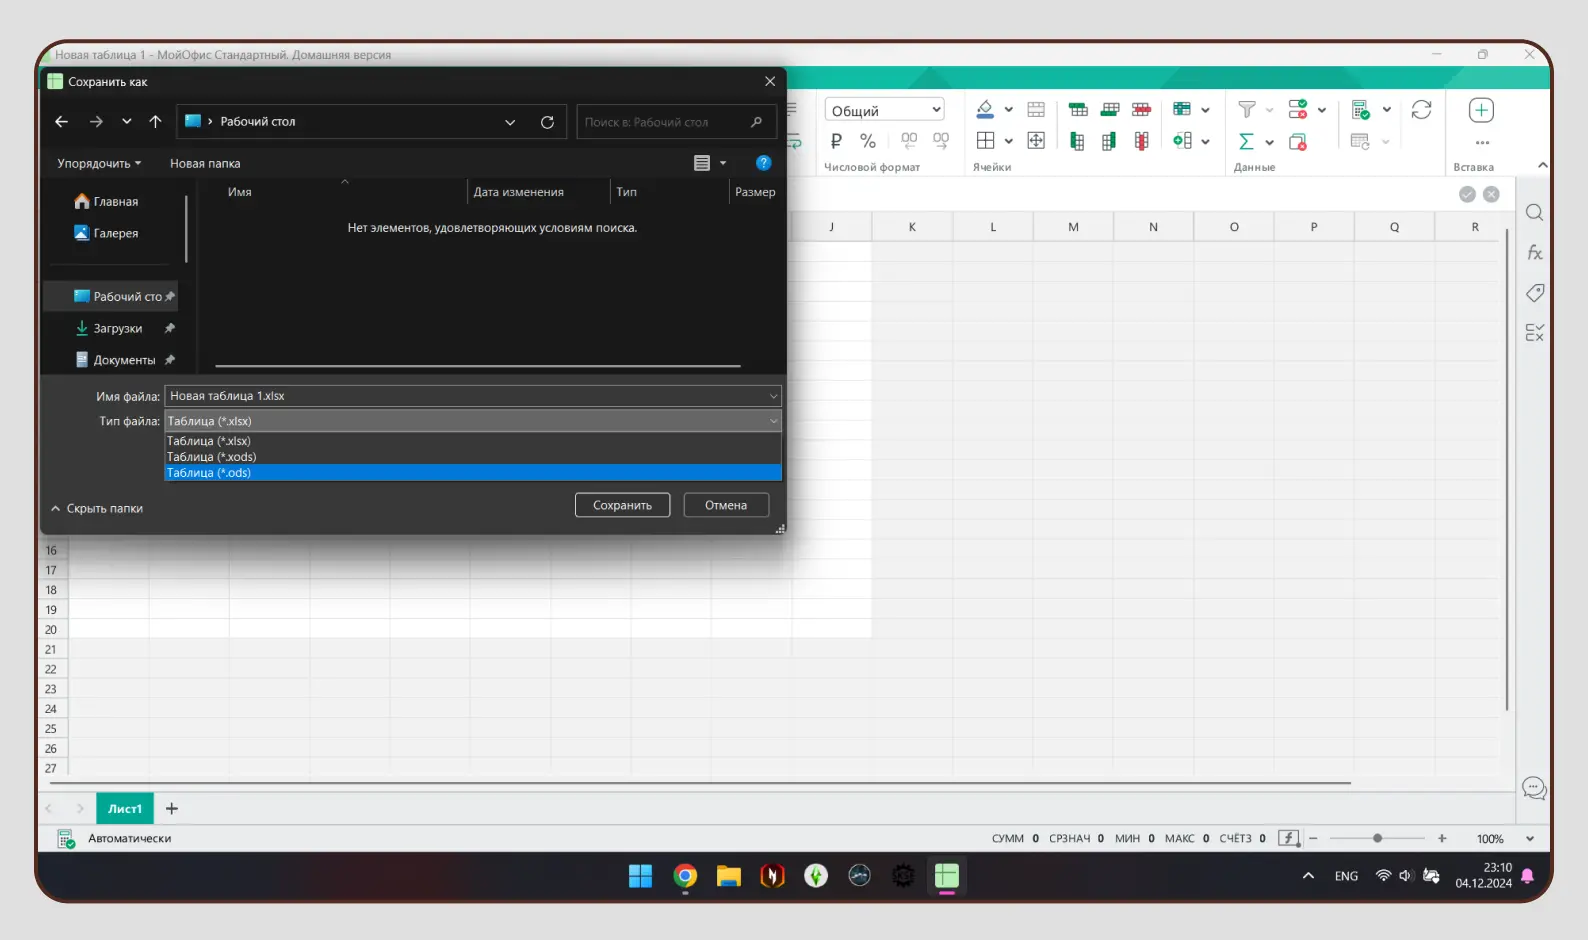Show hidden tray icons chevron
This screenshot has width=1588, height=940.
(1308, 876)
